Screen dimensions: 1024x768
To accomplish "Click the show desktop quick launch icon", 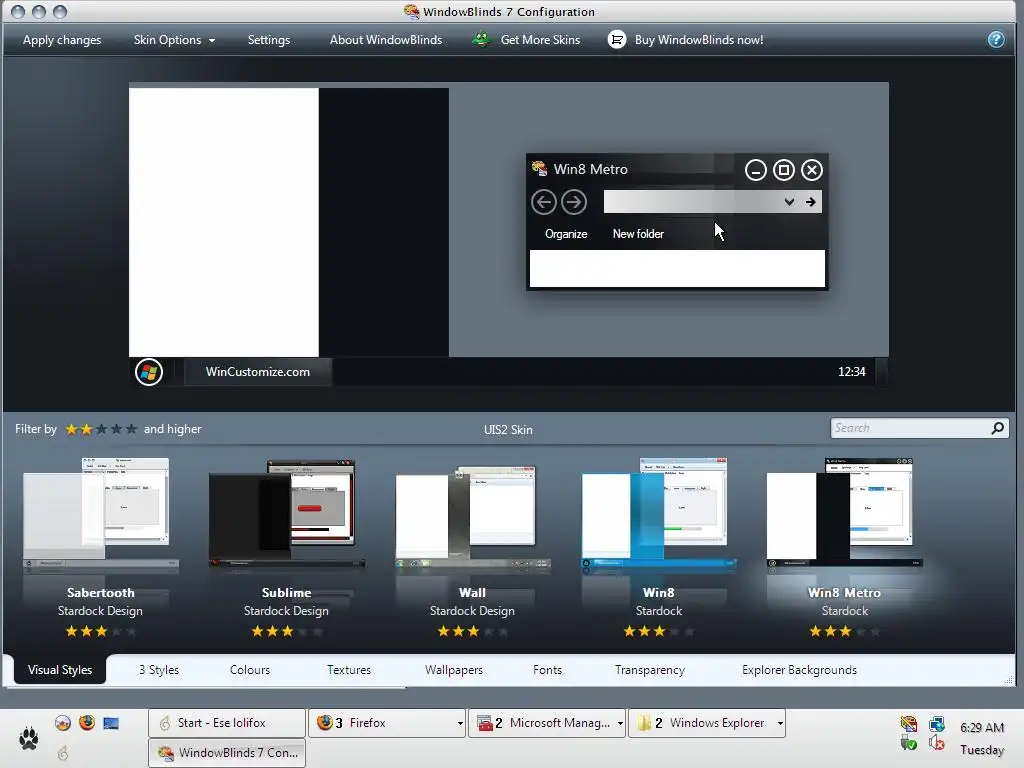I will point(111,723).
